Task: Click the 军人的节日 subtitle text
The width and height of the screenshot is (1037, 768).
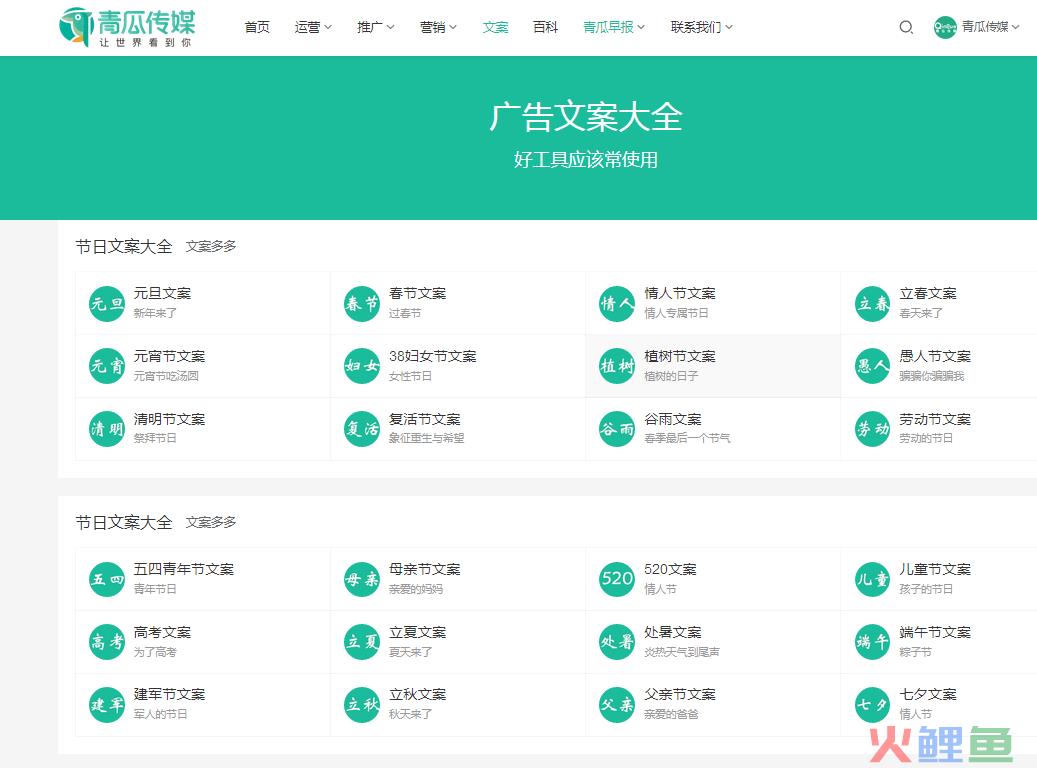Action: click(161, 714)
